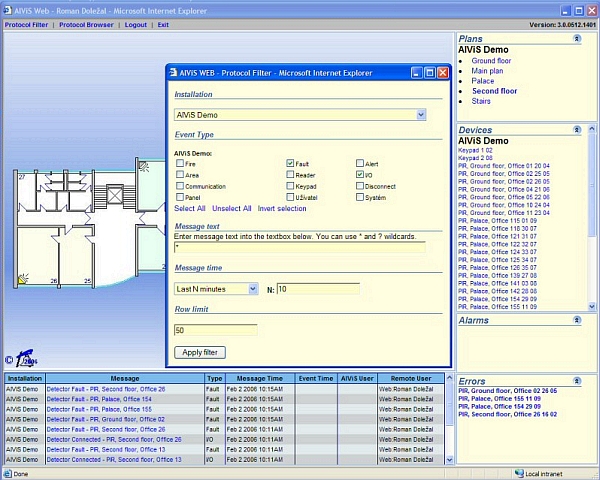Viewport: 600px width, 480px height.
Task: Click Exit in the top menu
Action: [163, 25]
